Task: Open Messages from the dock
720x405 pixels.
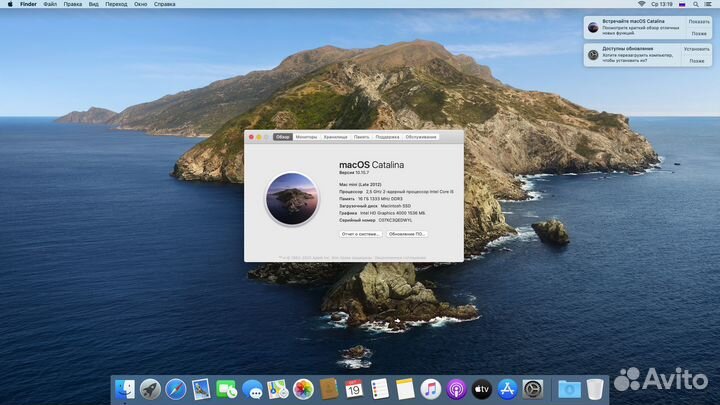Action: (x=252, y=389)
